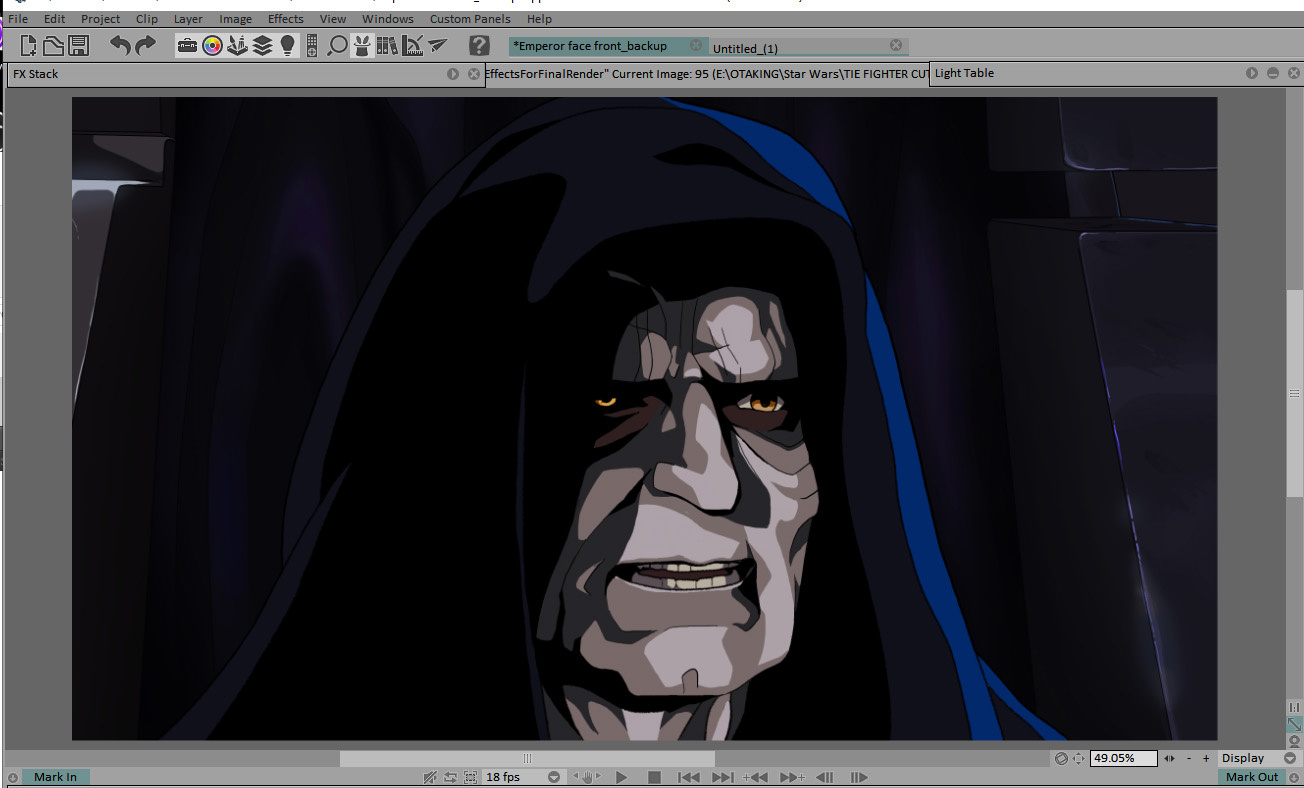This screenshot has height=788, width=1304.
Task: Click the paper plane toolbar icon
Action: point(437,45)
